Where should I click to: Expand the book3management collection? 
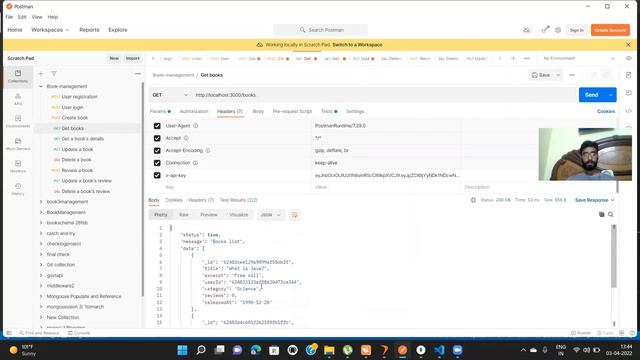pos(41,202)
